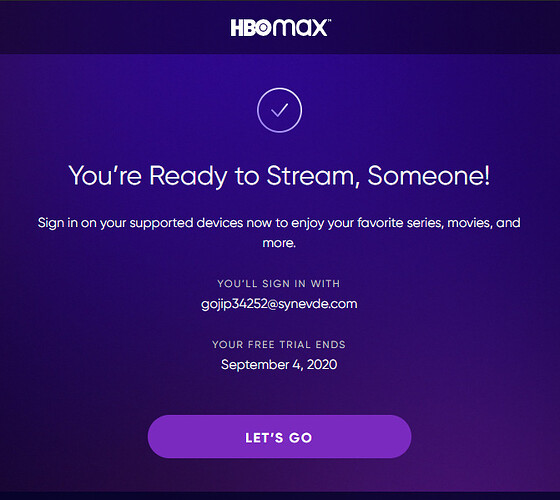Viewport: 560px width, 500px height.
Task: Click the "HBO" letters in the logo
Action: [252, 28]
